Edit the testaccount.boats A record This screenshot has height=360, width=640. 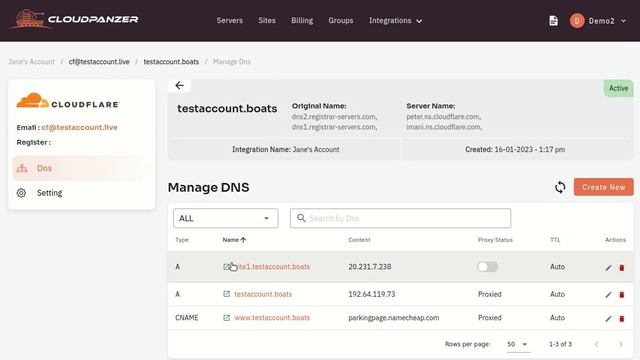608,295
